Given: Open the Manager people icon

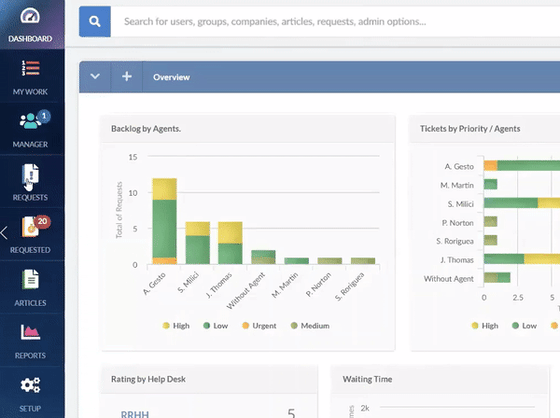Looking at the screenshot, I should [30, 121].
